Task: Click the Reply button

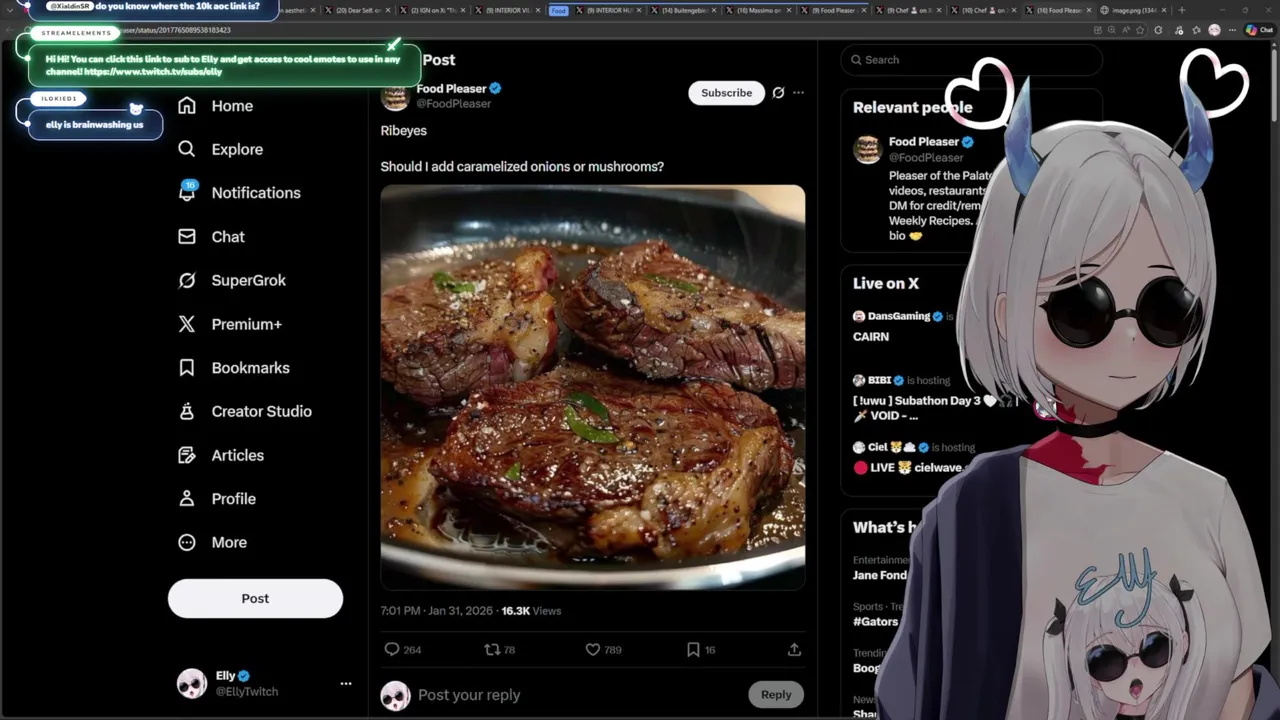Action: pyautogui.click(x=776, y=695)
